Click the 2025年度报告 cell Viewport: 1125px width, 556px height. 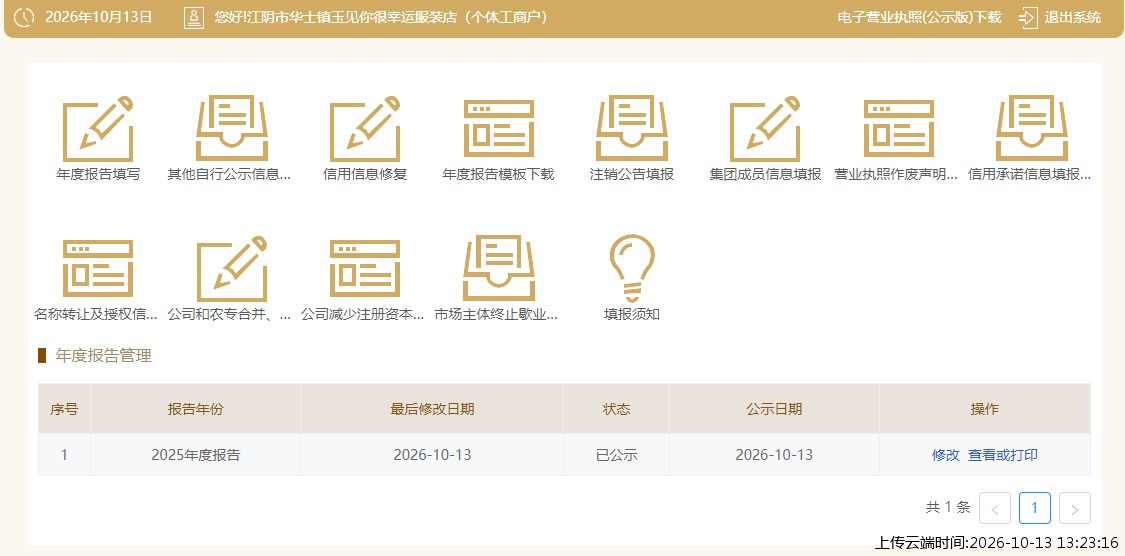[x=195, y=455]
